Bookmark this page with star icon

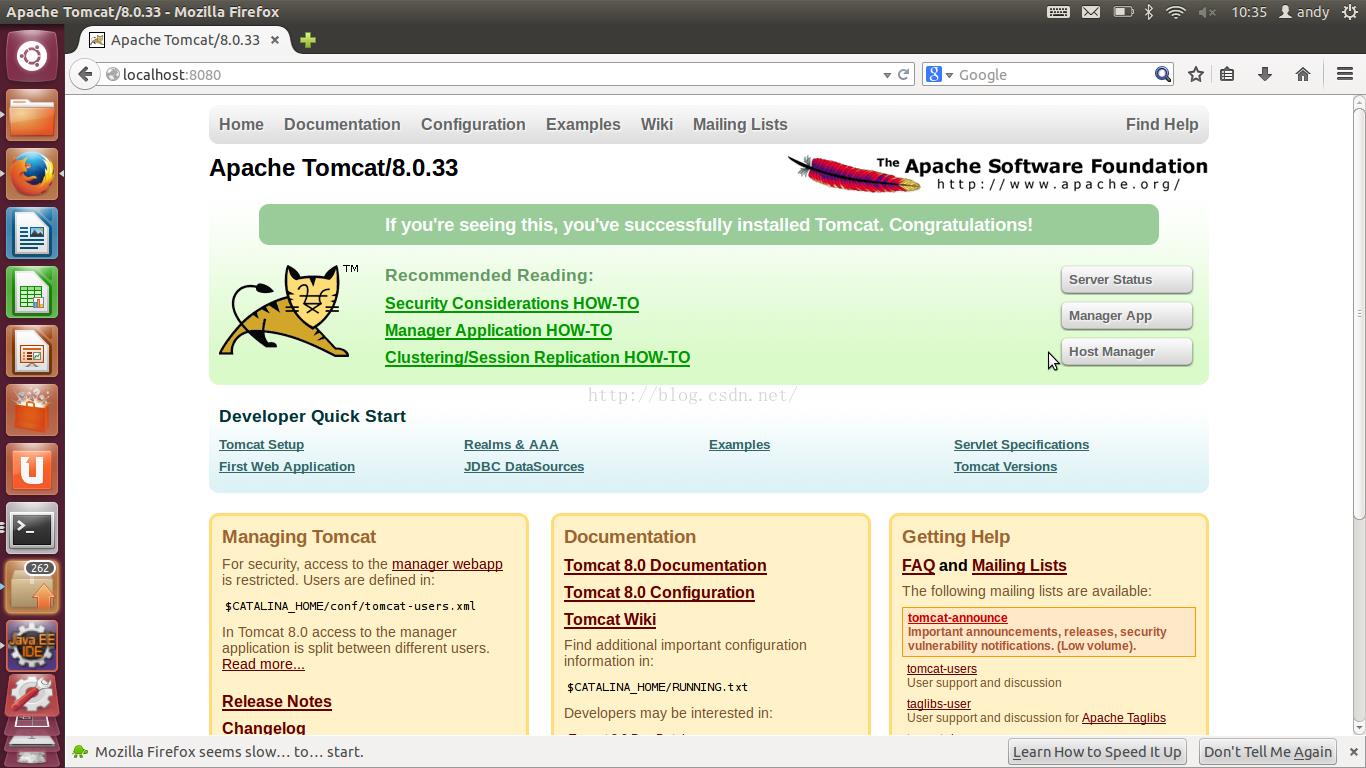click(1195, 74)
